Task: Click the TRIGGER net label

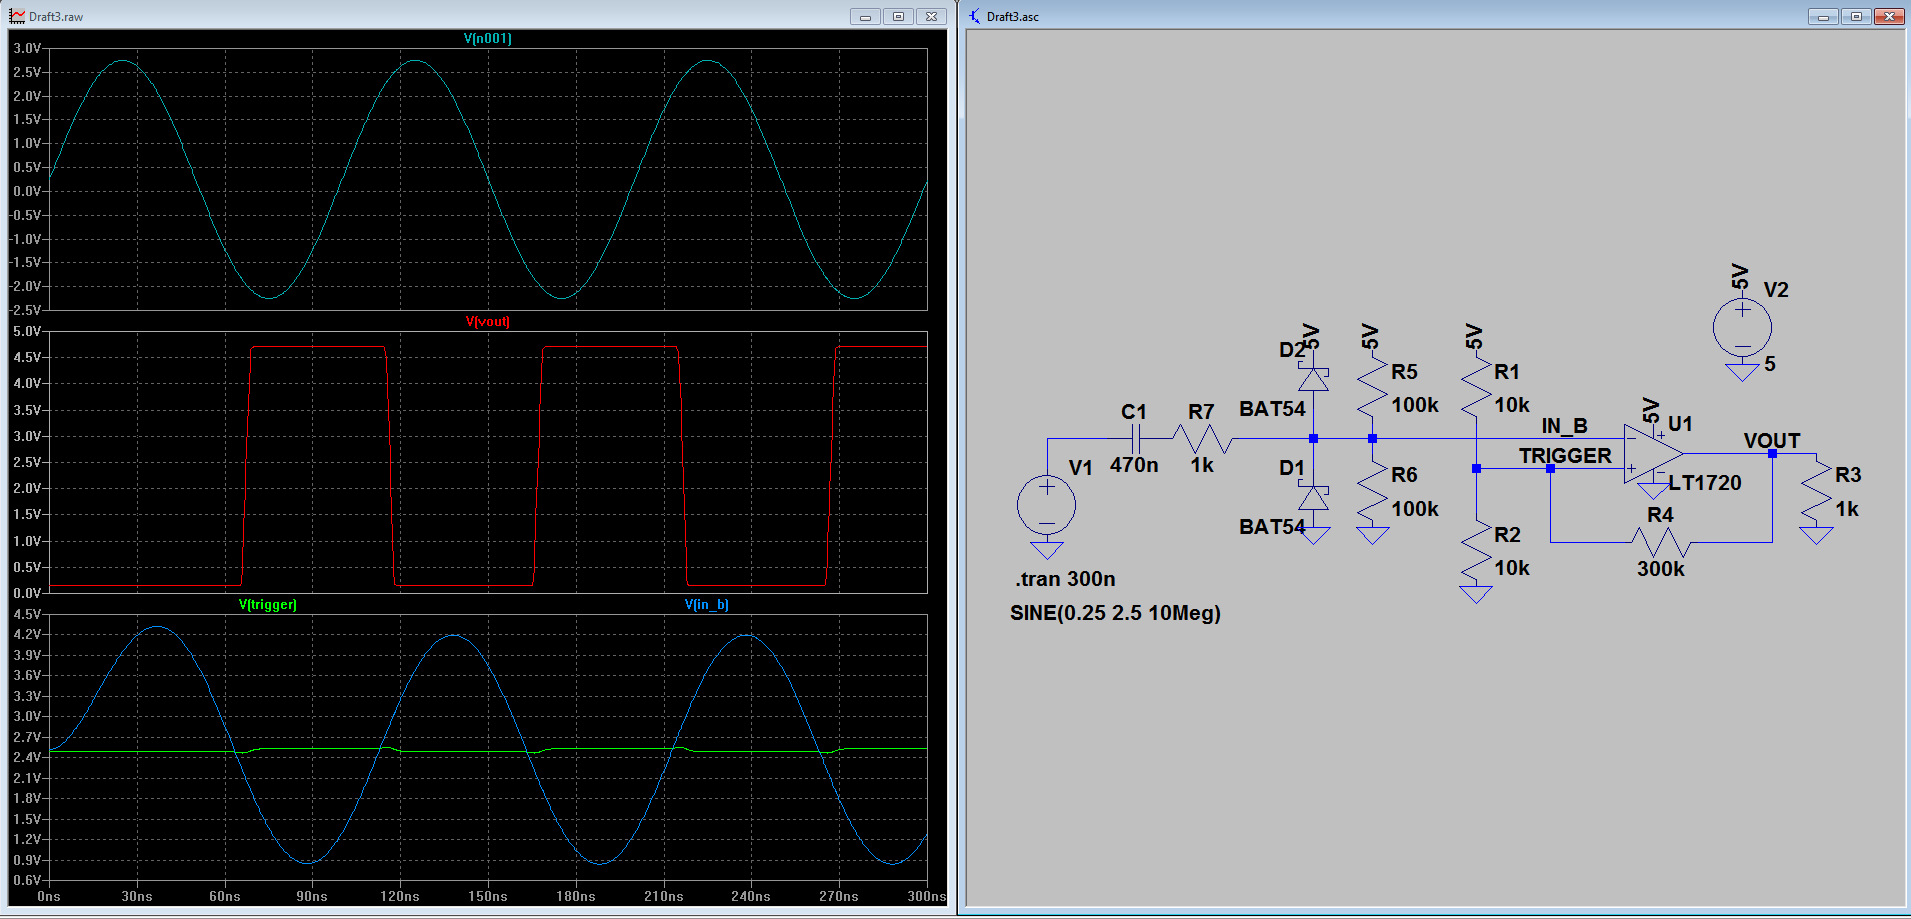Action: click(x=1565, y=456)
